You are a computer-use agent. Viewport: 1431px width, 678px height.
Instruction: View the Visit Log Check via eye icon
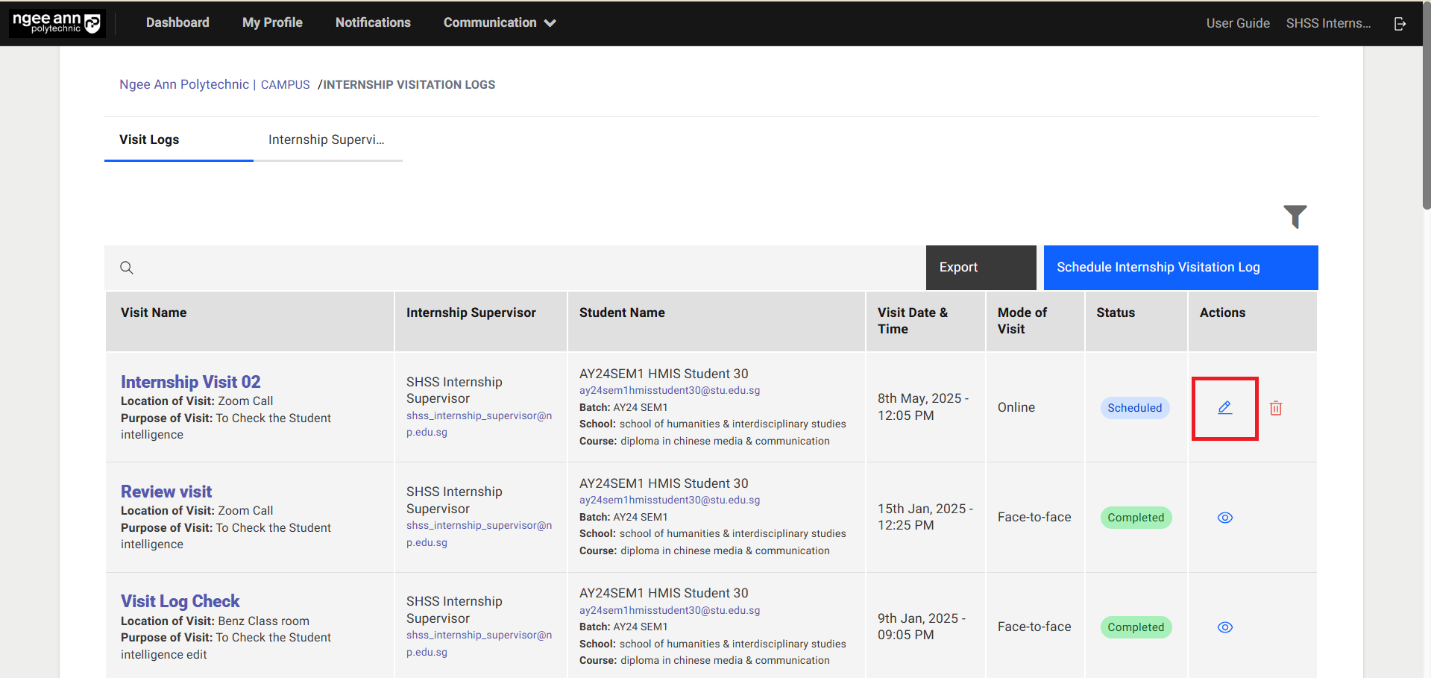click(1225, 627)
